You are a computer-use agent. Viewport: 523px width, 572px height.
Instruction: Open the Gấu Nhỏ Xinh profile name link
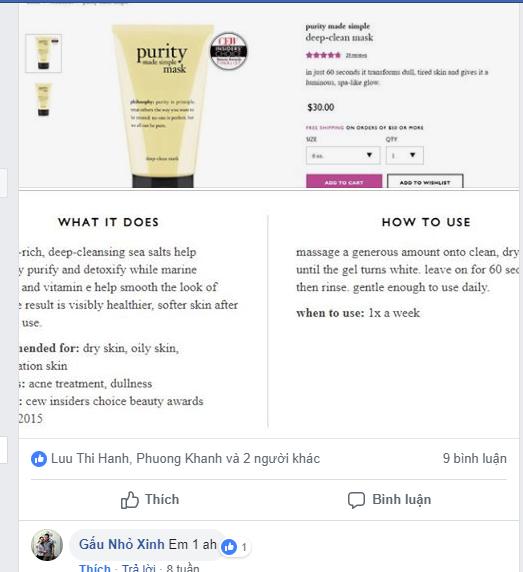pyautogui.click(x=122, y=544)
